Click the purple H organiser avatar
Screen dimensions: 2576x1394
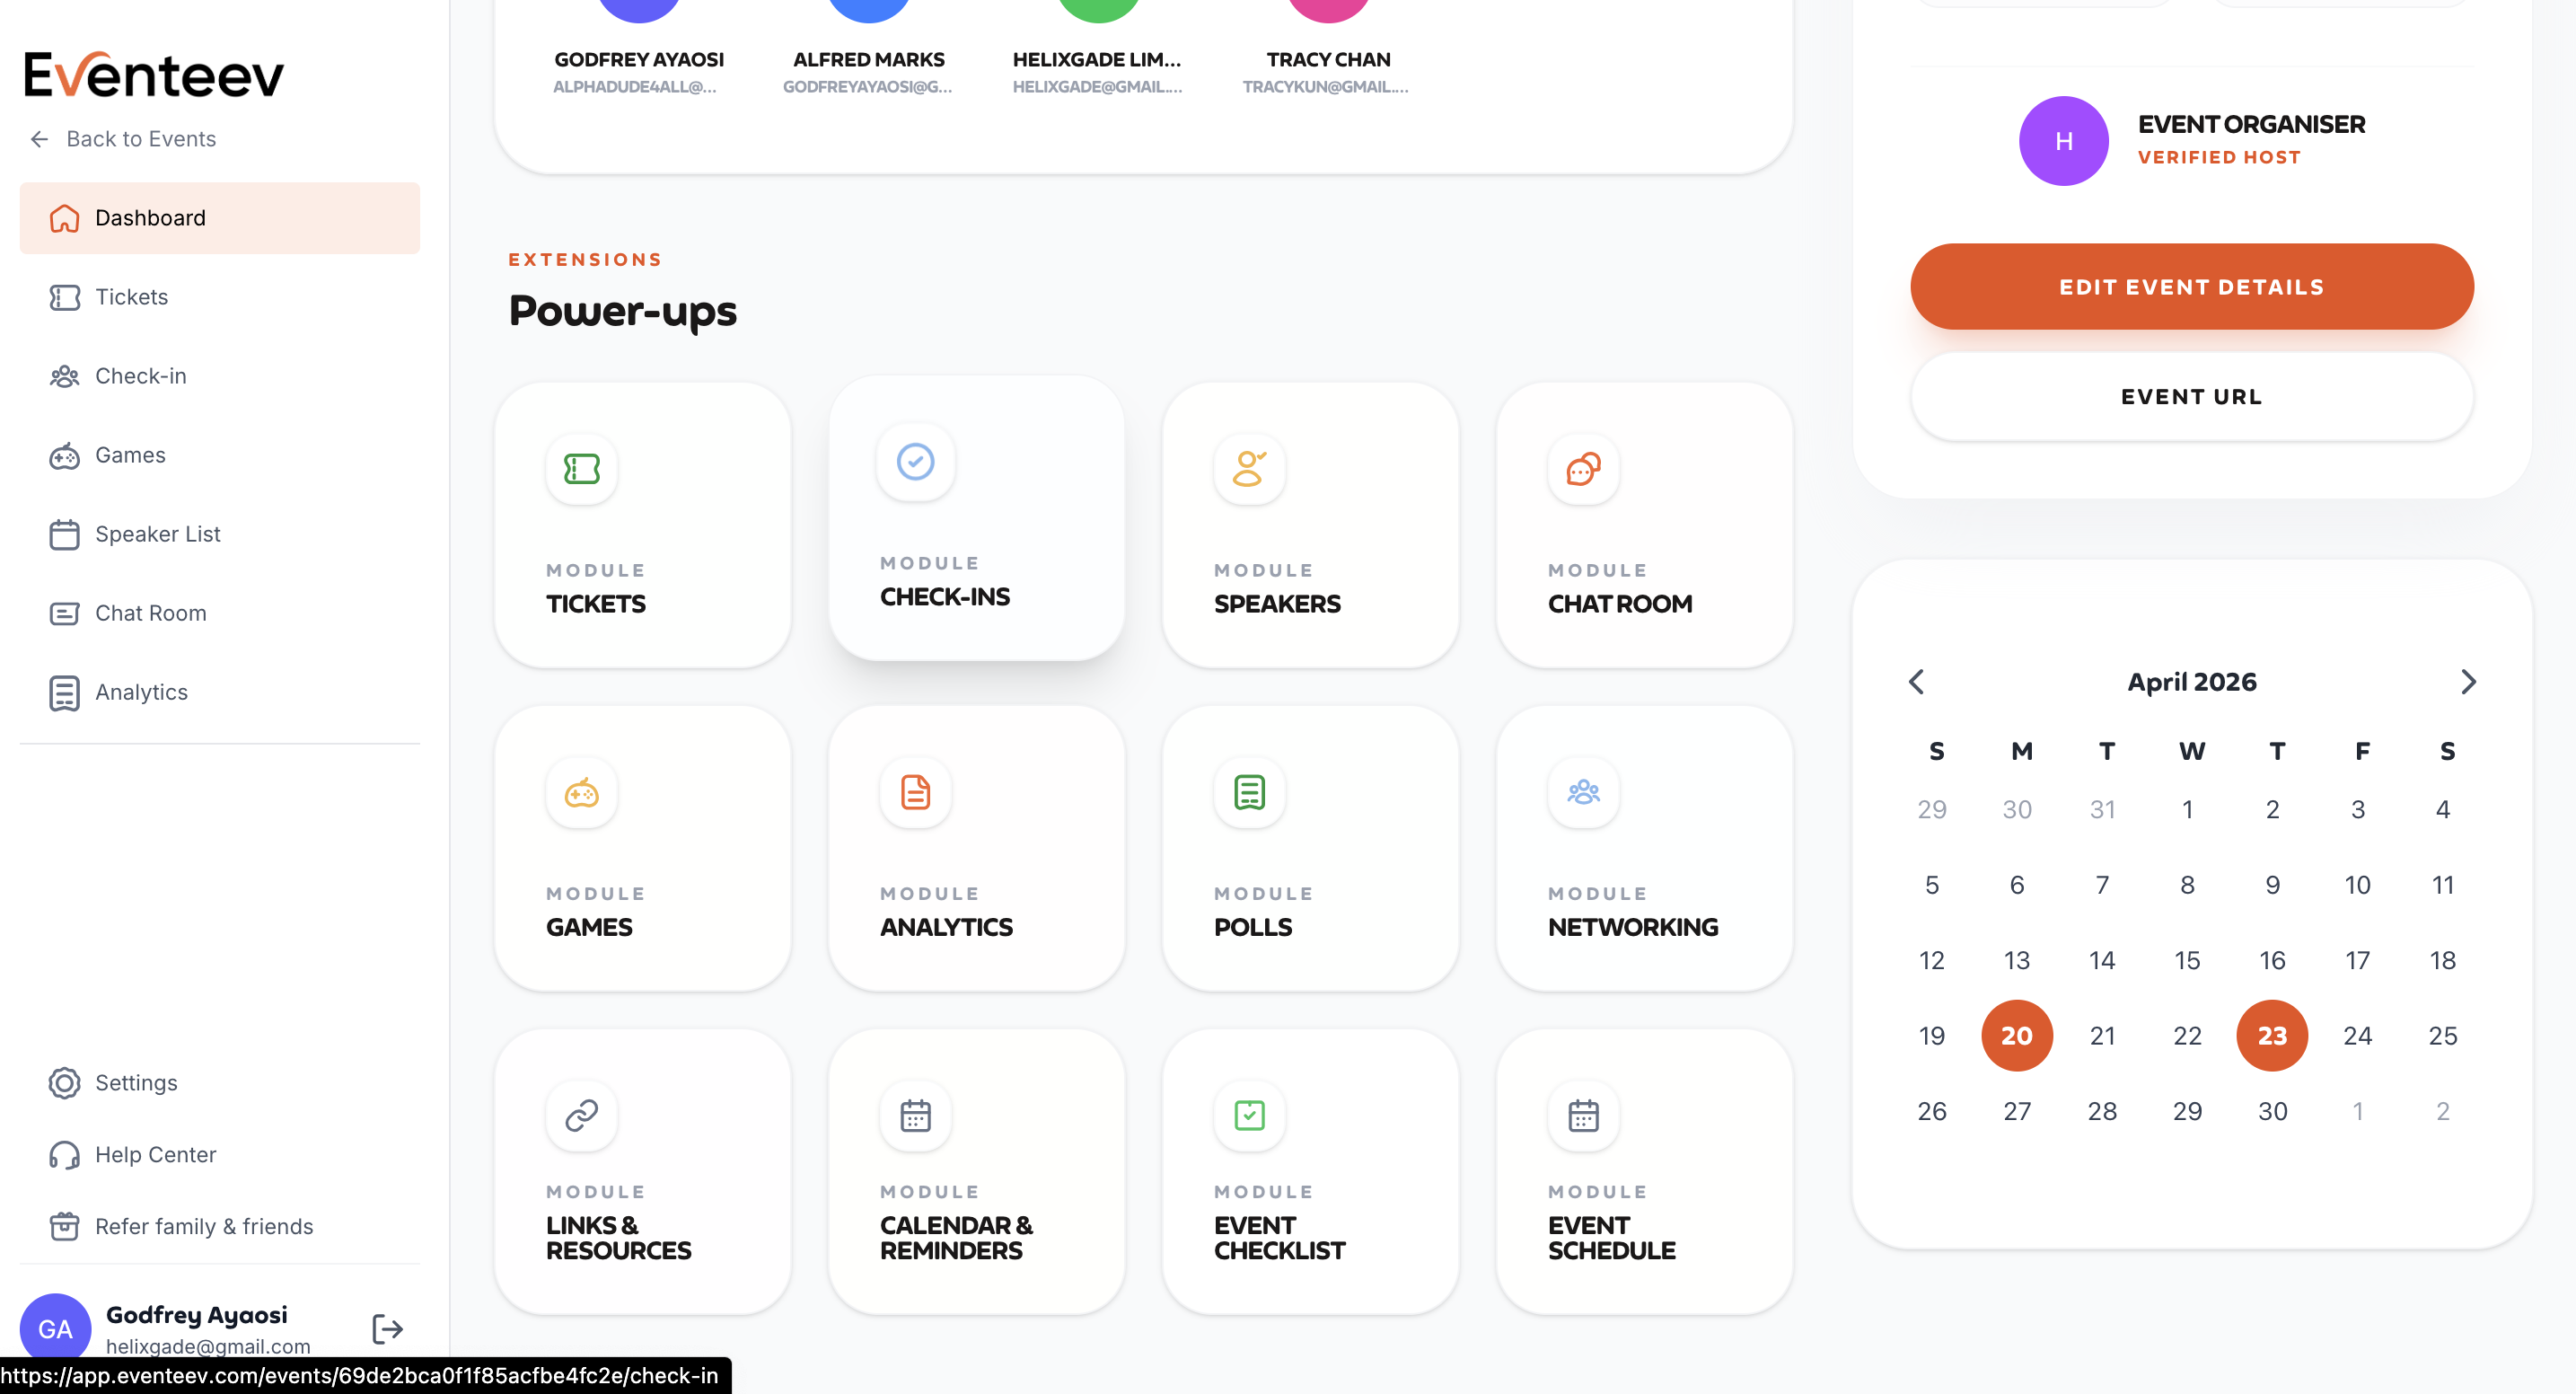click(2063, 141)
